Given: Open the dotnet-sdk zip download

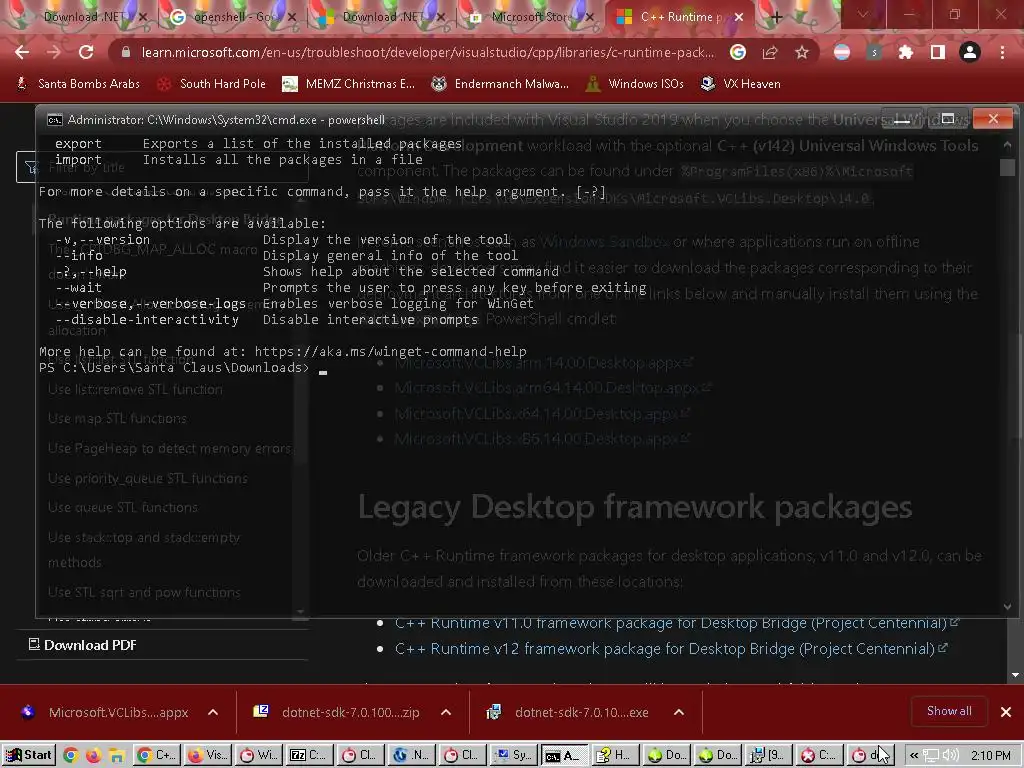Looking at the screenshot, I should coord(337,712).
